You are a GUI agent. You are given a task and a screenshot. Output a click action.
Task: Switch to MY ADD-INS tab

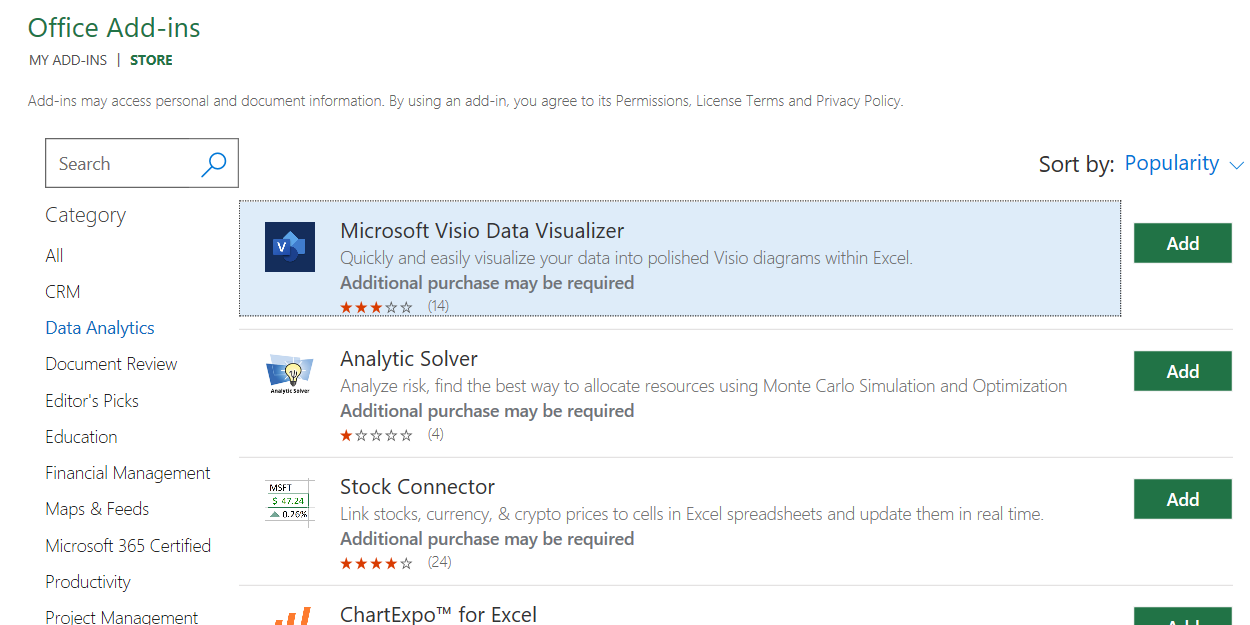[68, 60]
